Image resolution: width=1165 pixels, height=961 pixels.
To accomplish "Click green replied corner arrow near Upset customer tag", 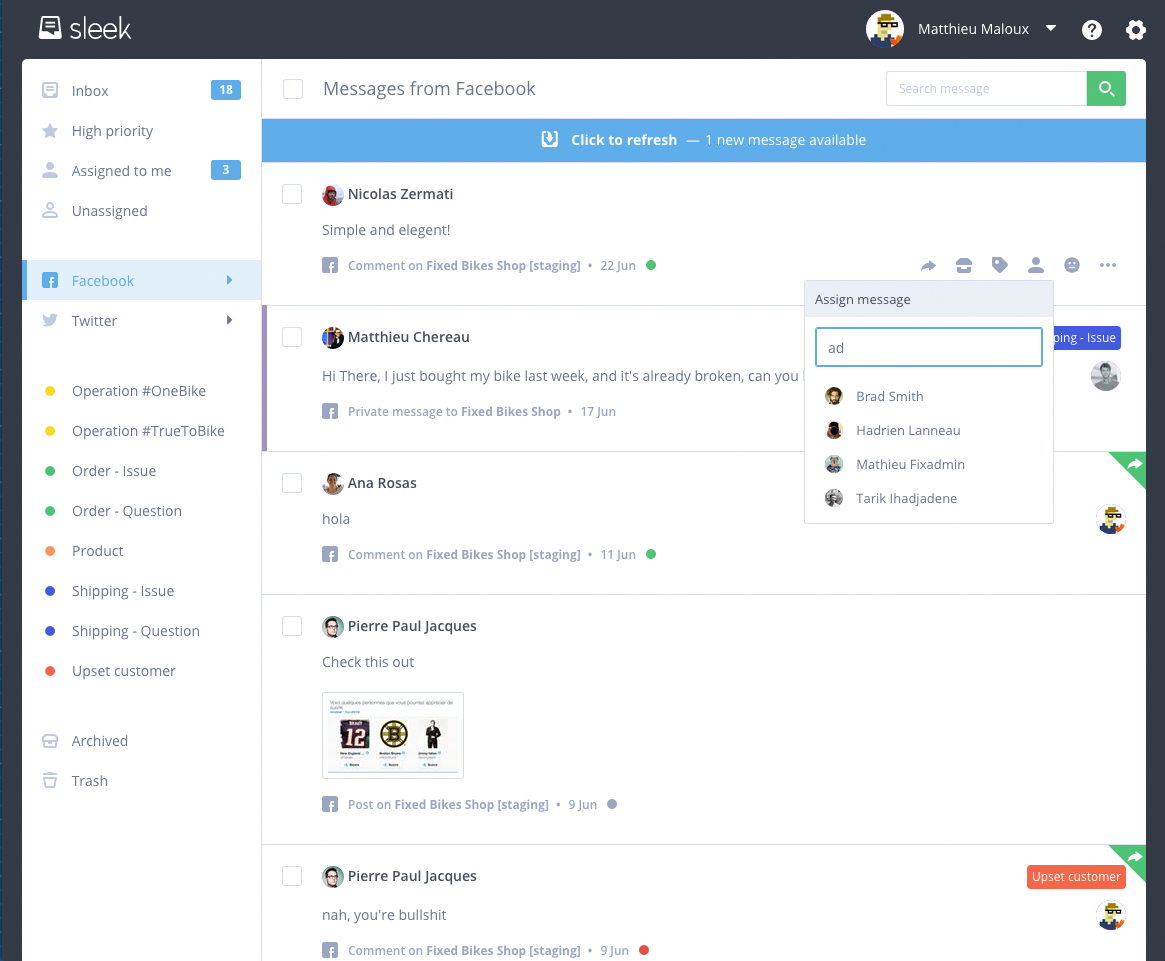I will tap(1133, 857).
